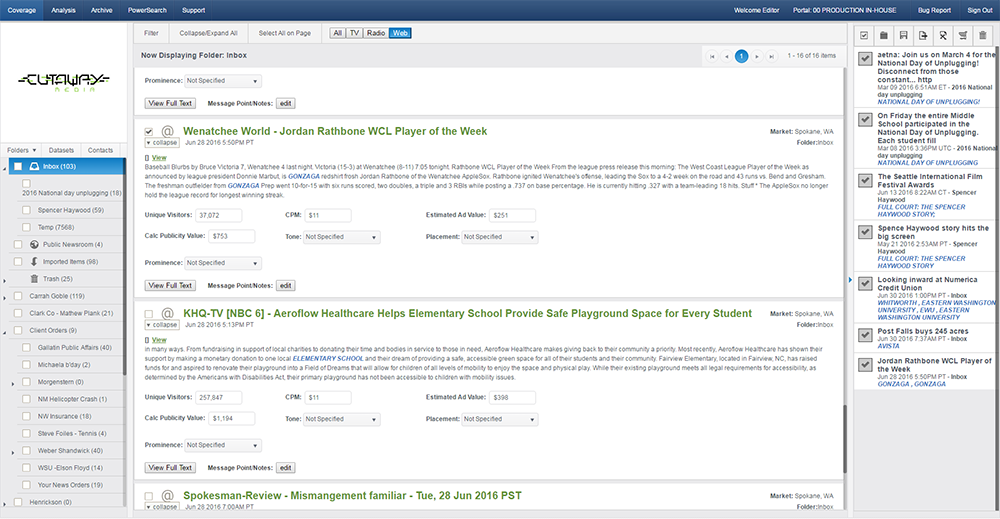Image resolution: width=1000 pixels, height=519 pixels.
Task: View Full Text of Wenatchee World article
Action: [x=170, y=286]
